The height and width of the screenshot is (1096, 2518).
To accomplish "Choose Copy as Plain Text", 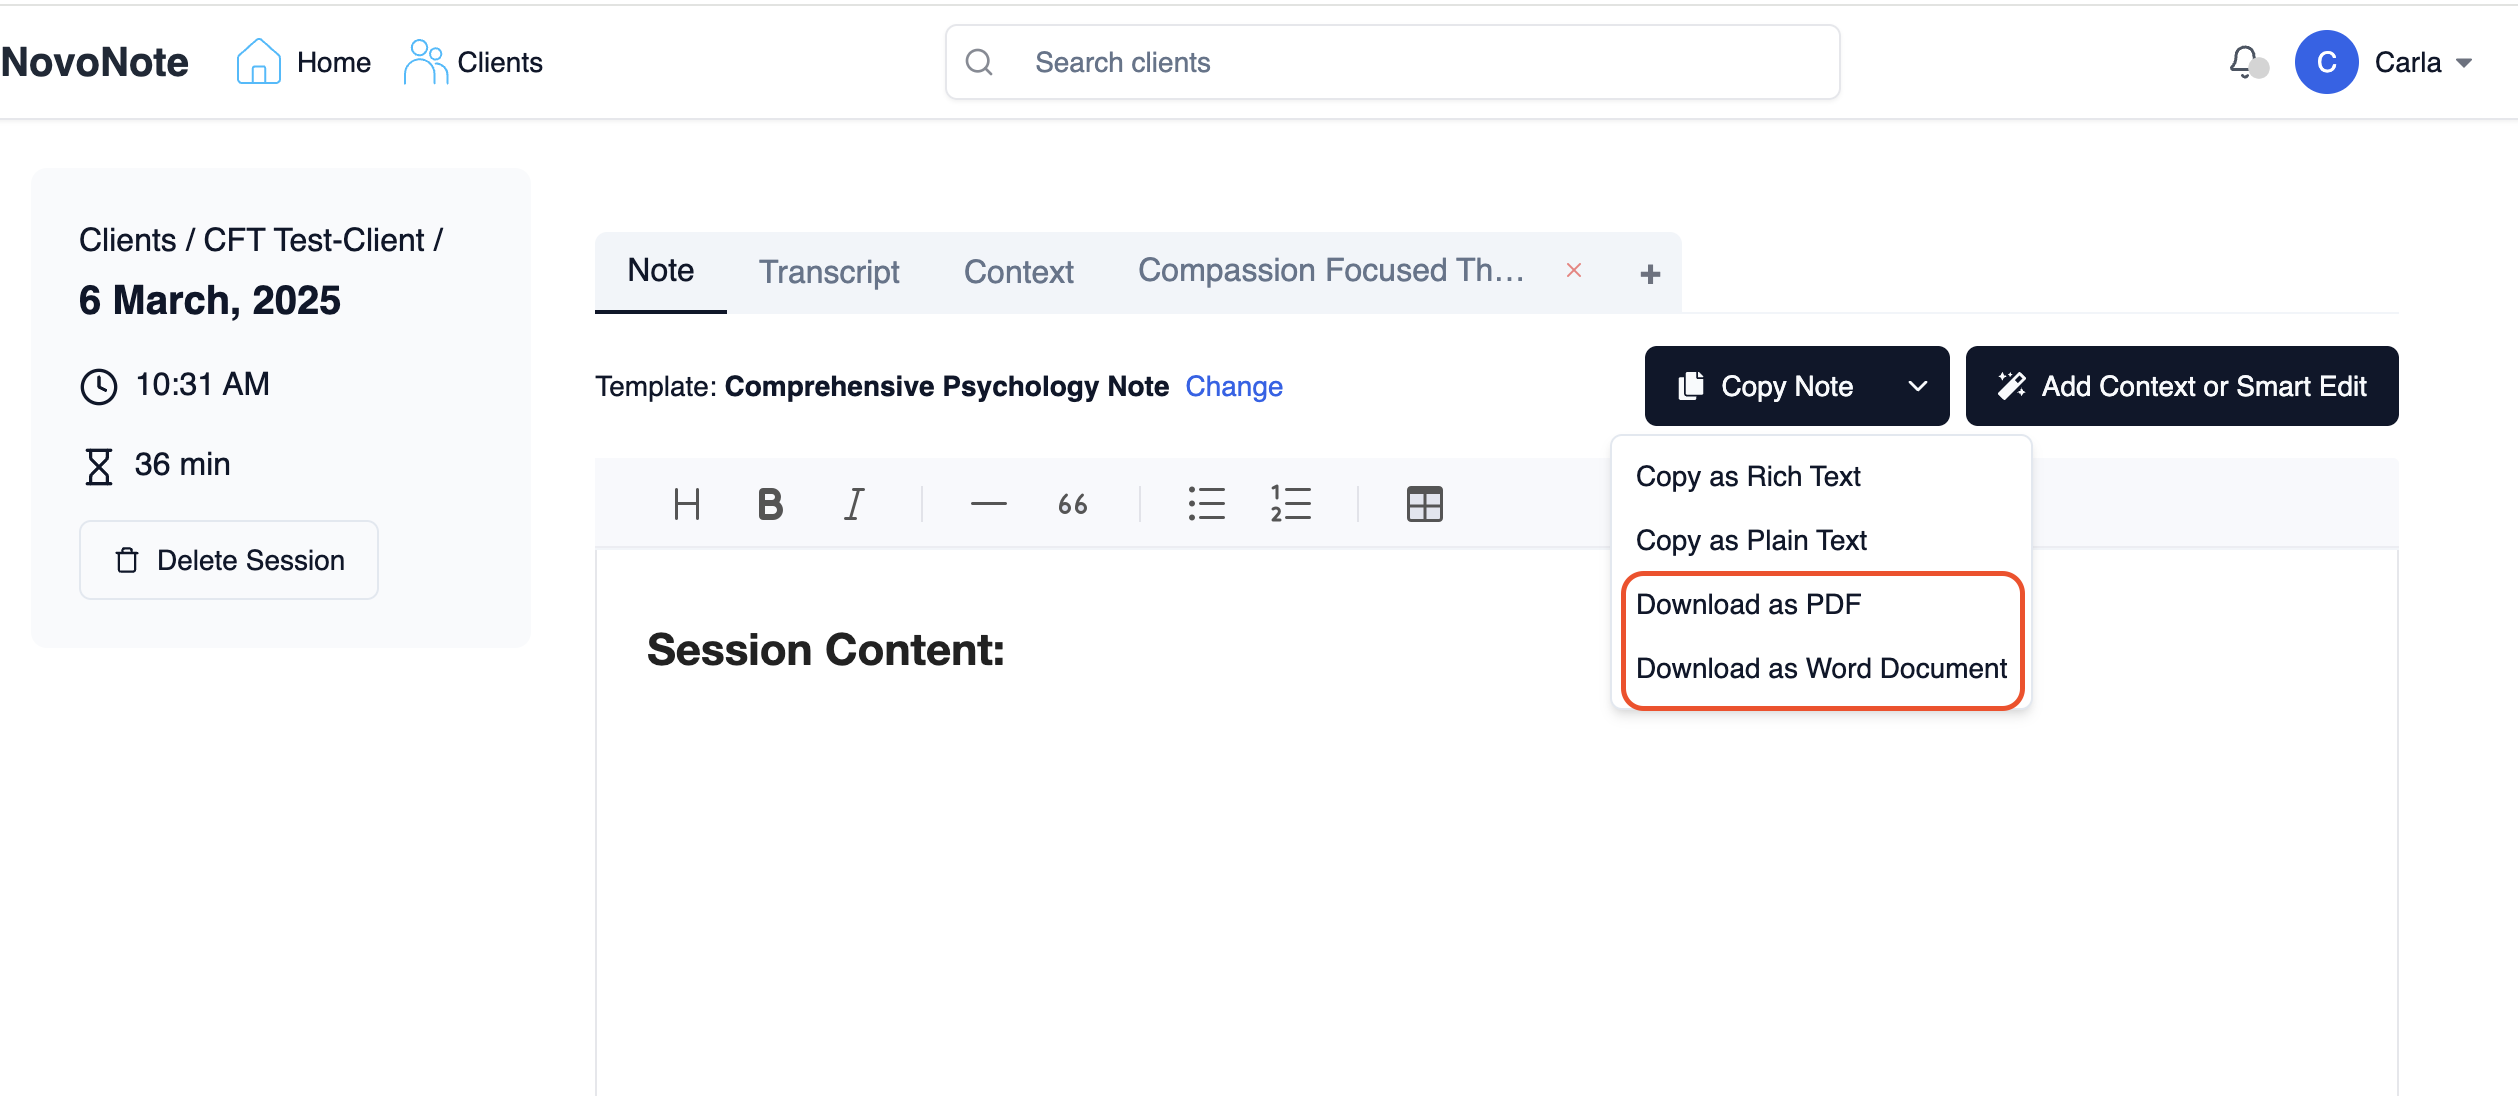I will [1750, 540].
